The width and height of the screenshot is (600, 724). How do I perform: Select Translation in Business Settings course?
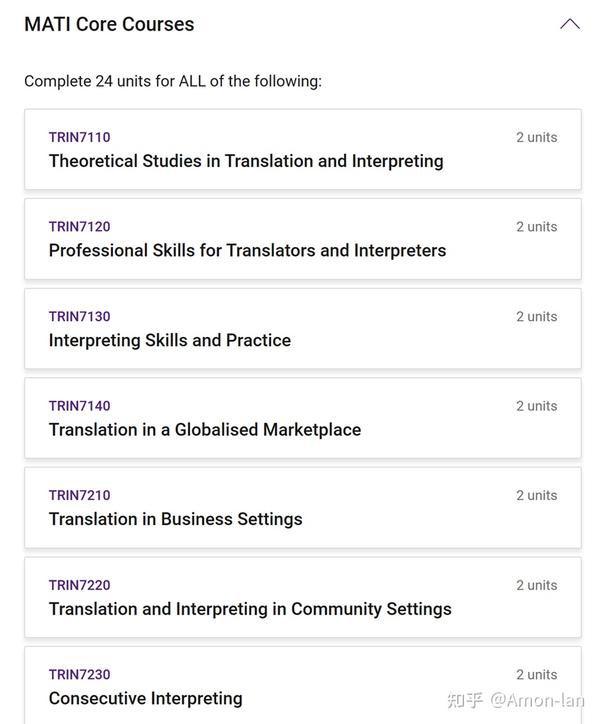[x=176, y=519]
